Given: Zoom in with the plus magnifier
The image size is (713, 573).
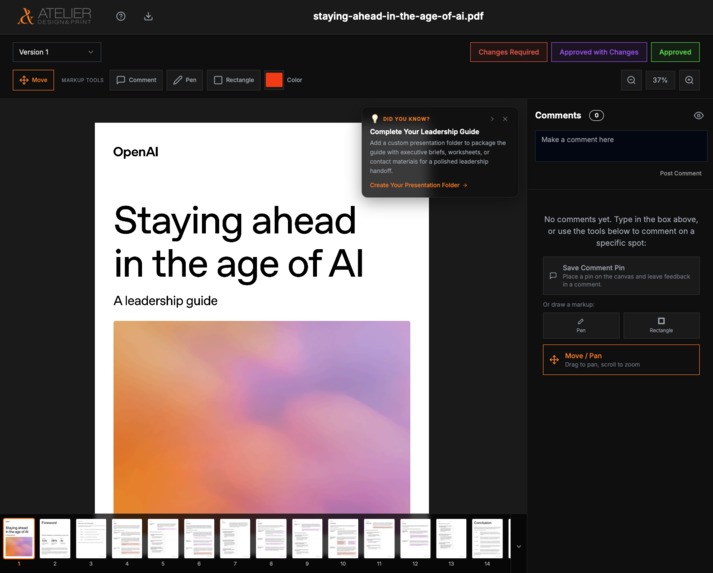Looking at the screenshot, I should click(x=689, y=80).
